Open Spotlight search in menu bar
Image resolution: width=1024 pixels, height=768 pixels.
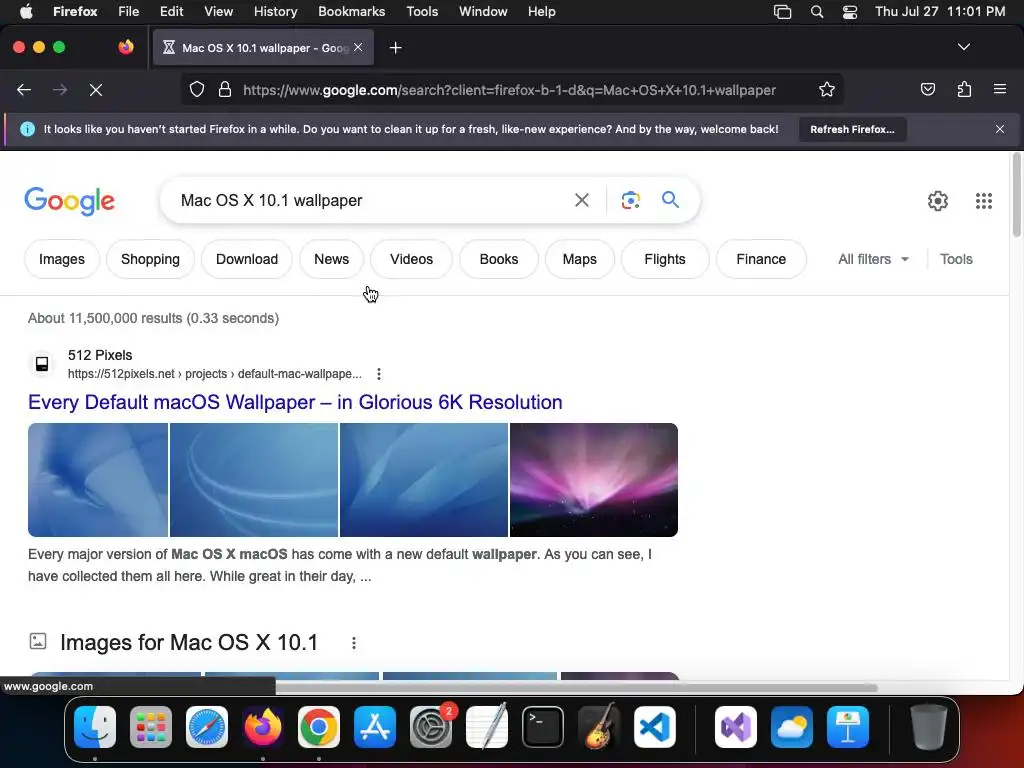(816, 12)
